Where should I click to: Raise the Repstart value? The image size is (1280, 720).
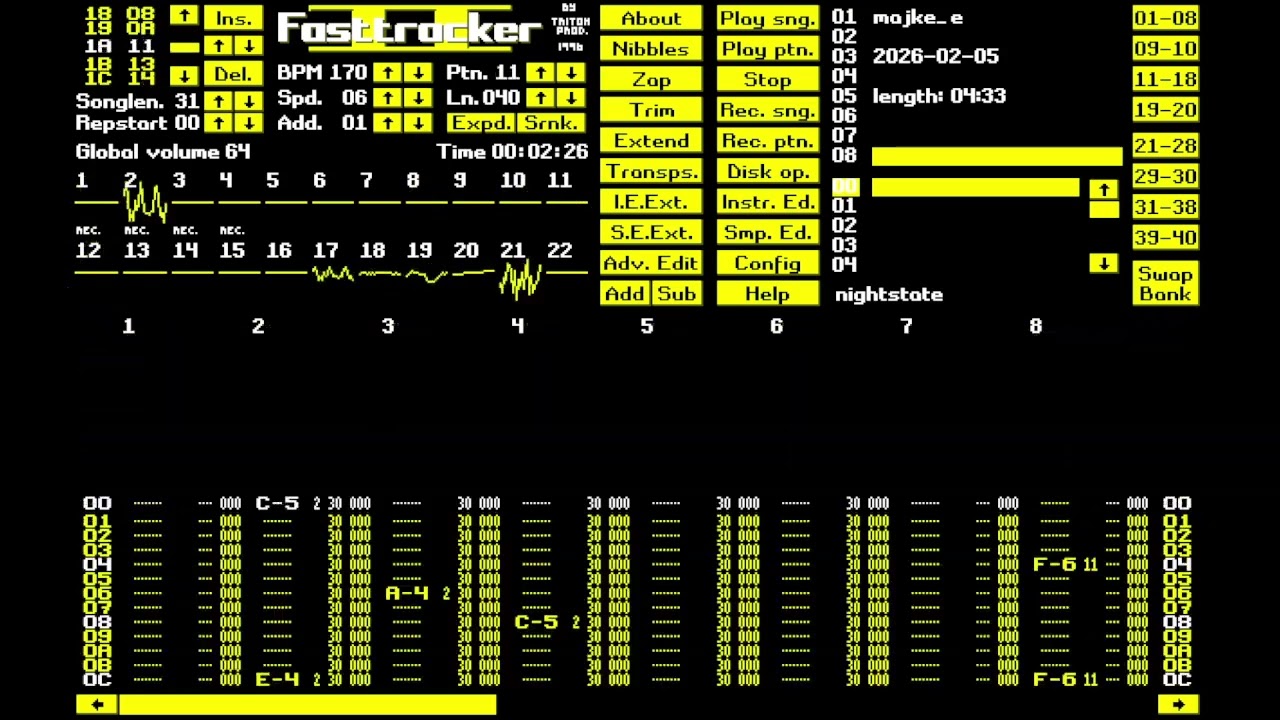(x=219, y=123)
